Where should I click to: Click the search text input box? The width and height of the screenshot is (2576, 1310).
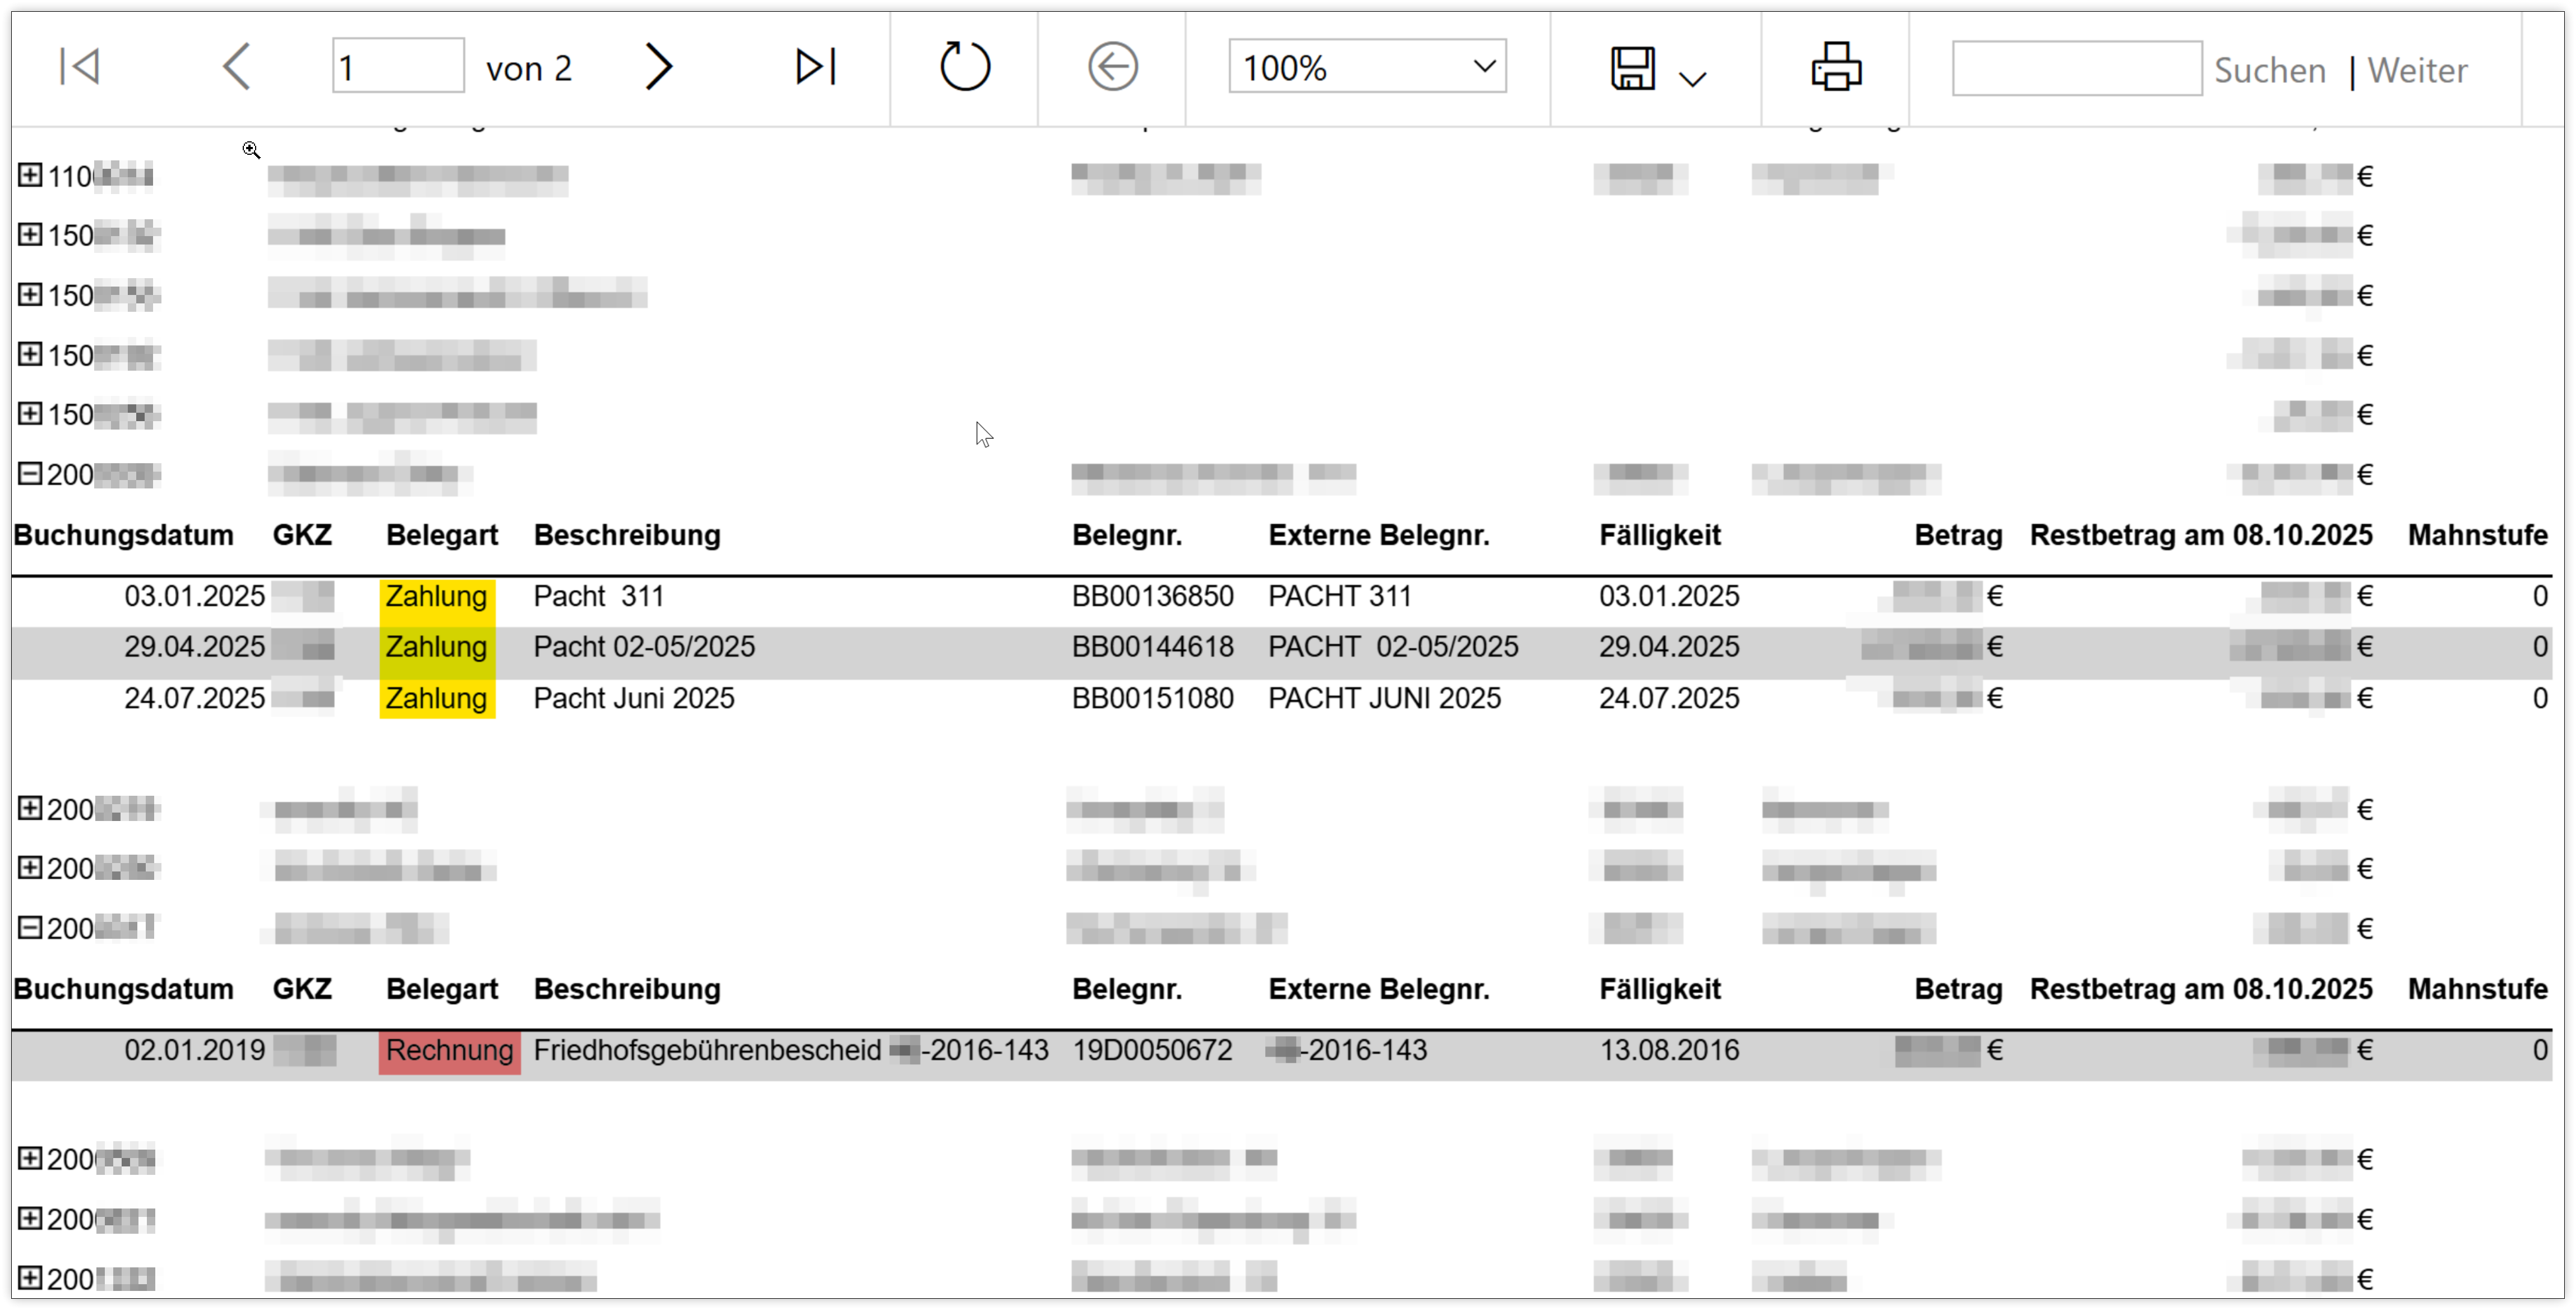[2076, 68]
